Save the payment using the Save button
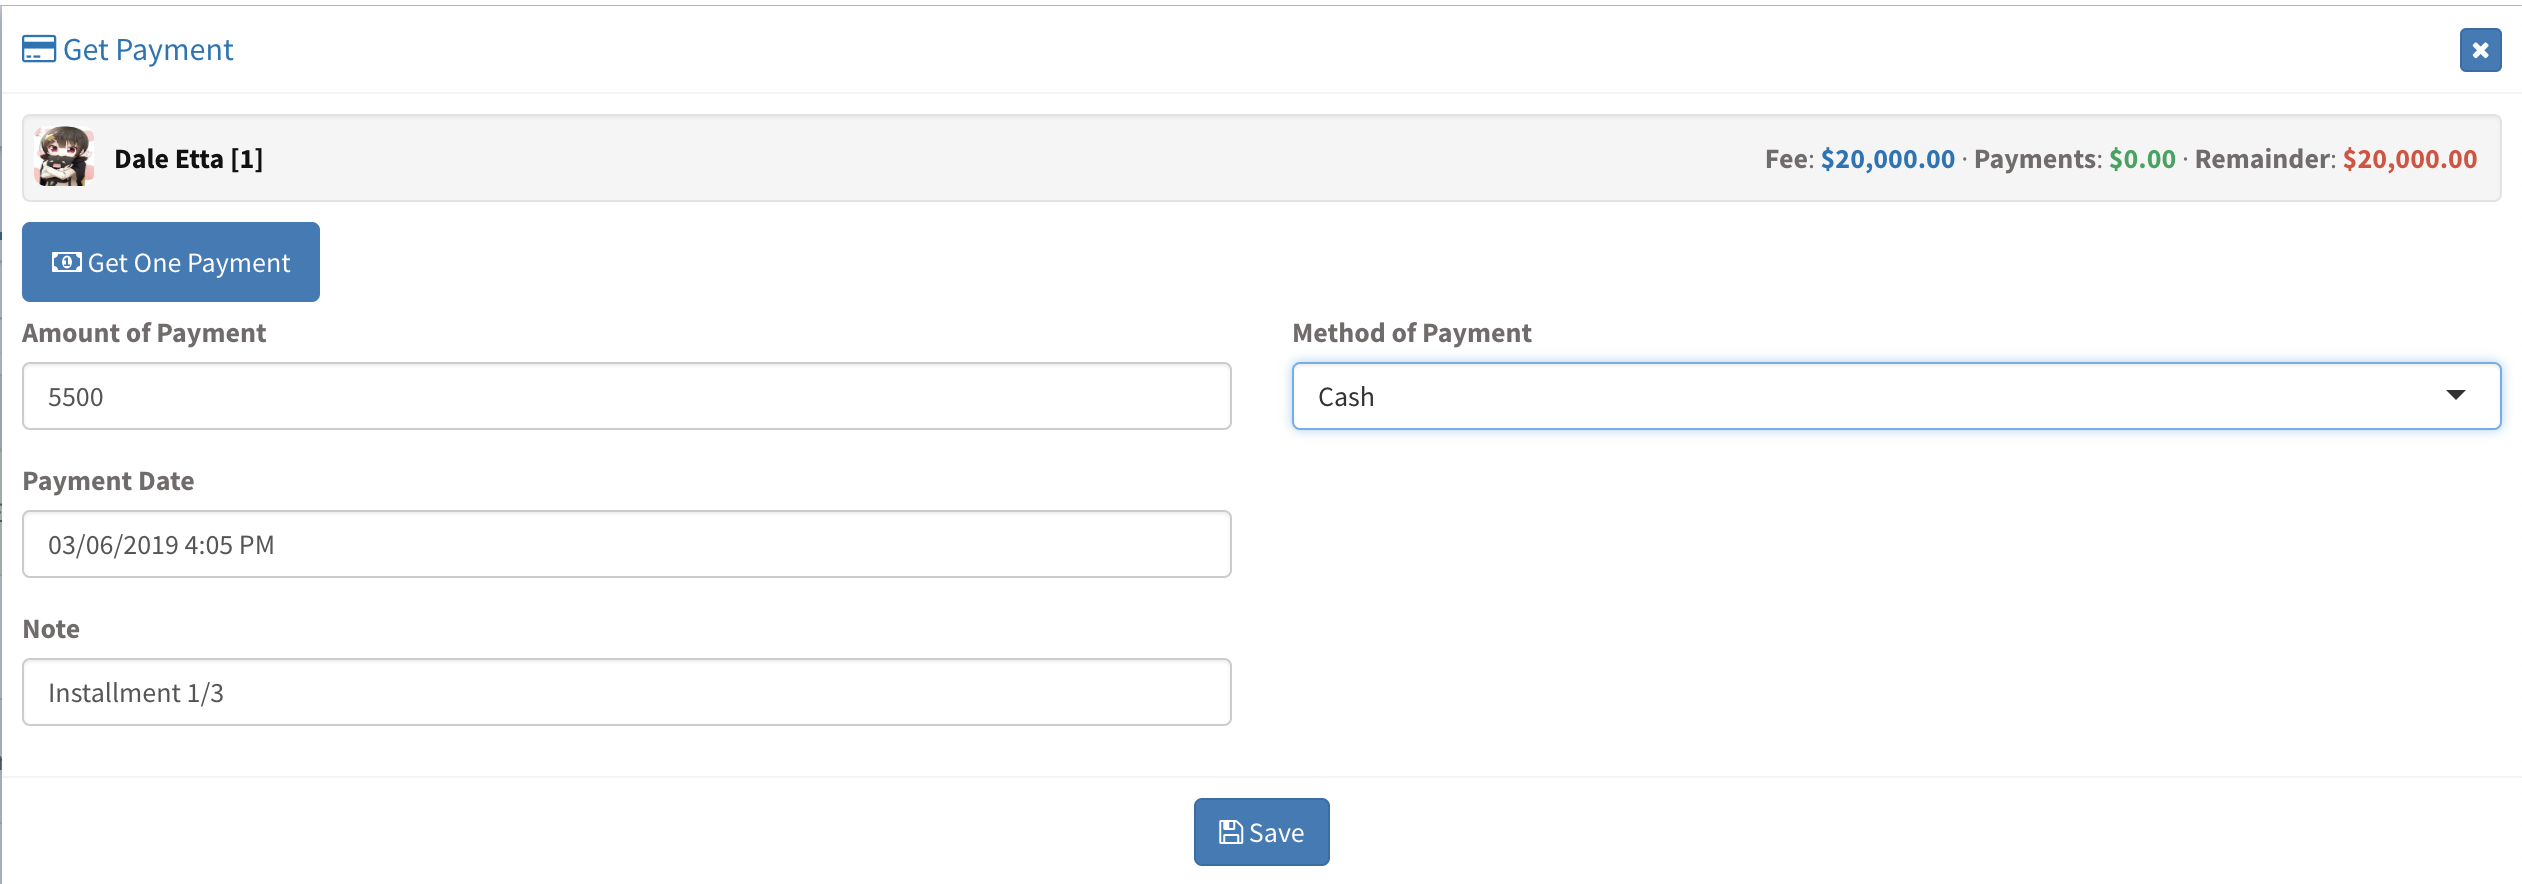The height and width of the screenshot is (884, 2522). [x=1261, y=832]
